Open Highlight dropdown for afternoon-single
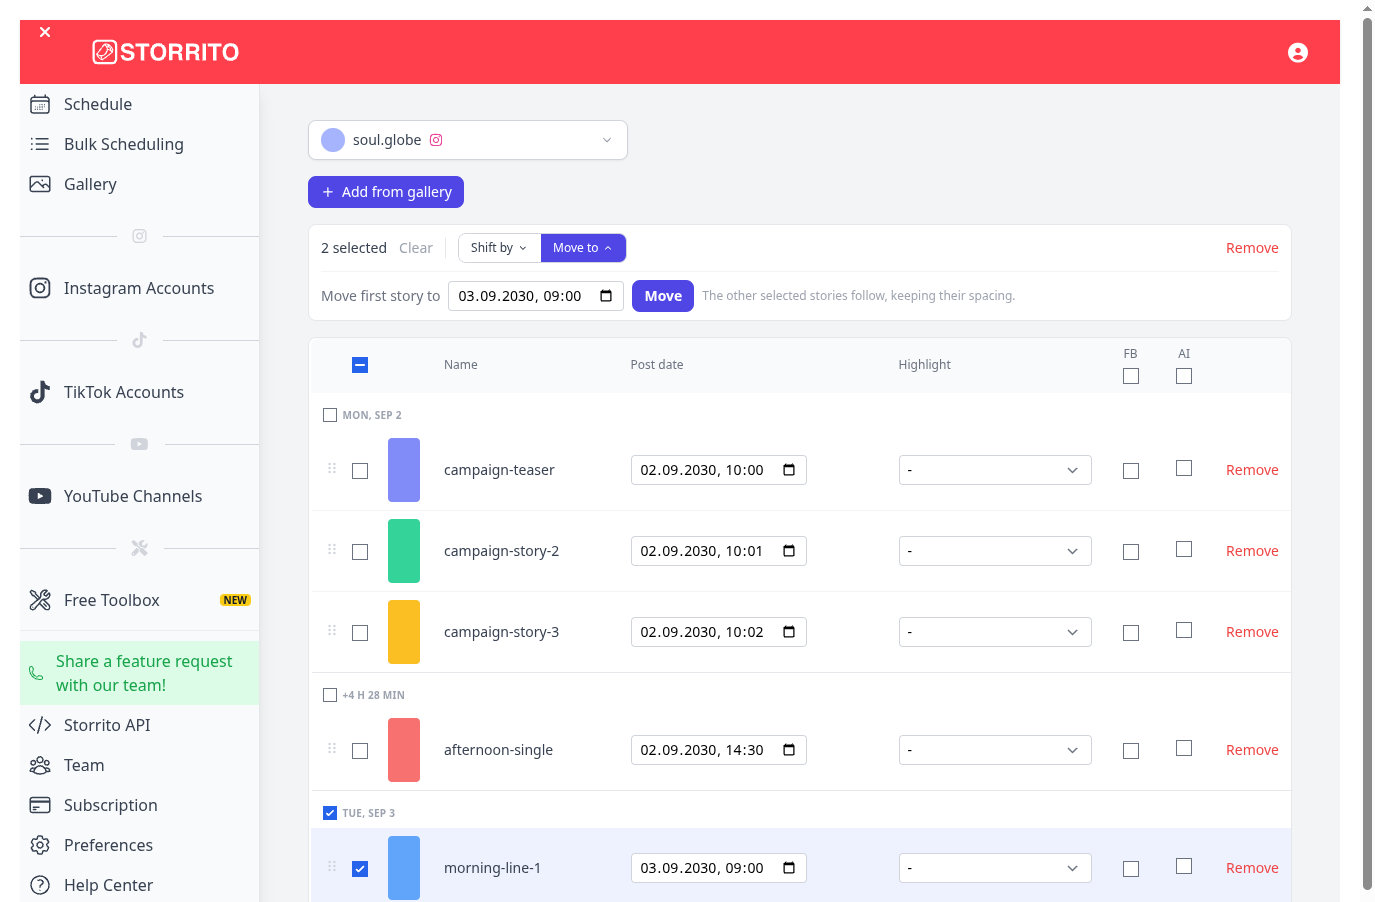1375x902 pixels. tap(995, 750)
